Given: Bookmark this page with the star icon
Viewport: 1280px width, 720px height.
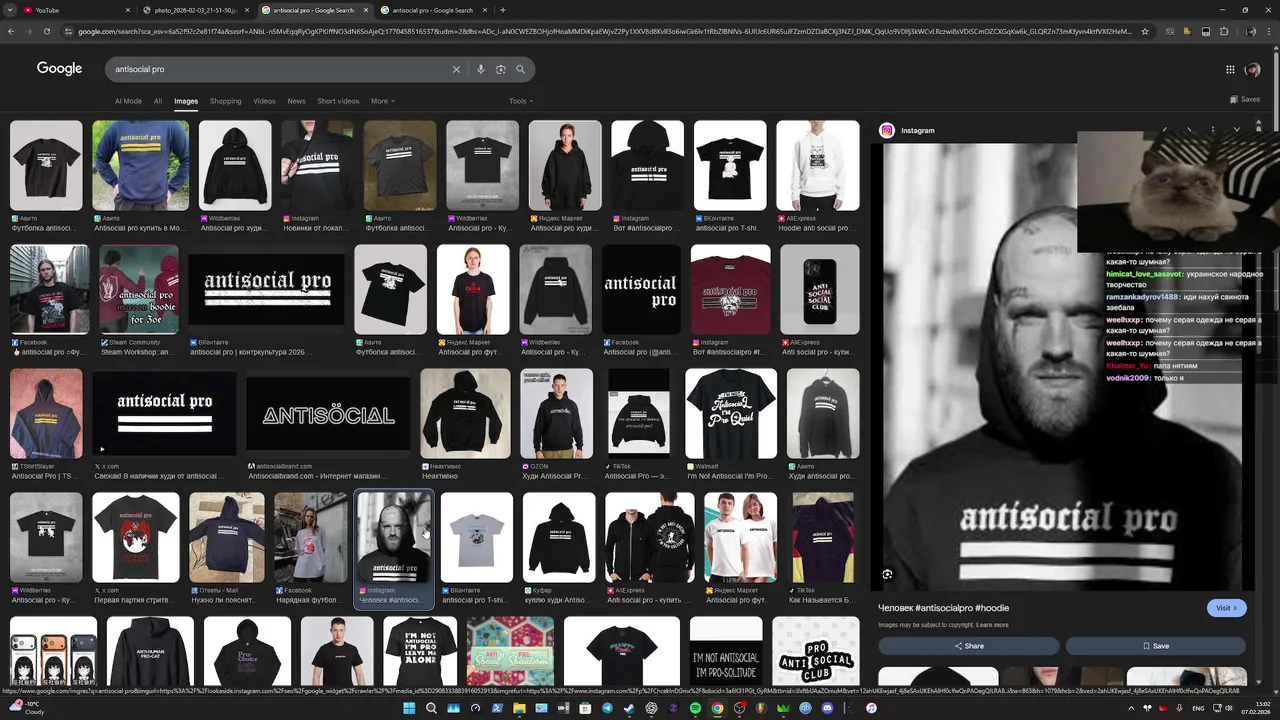Looking at the screenshot, I should pos(1145,31).
